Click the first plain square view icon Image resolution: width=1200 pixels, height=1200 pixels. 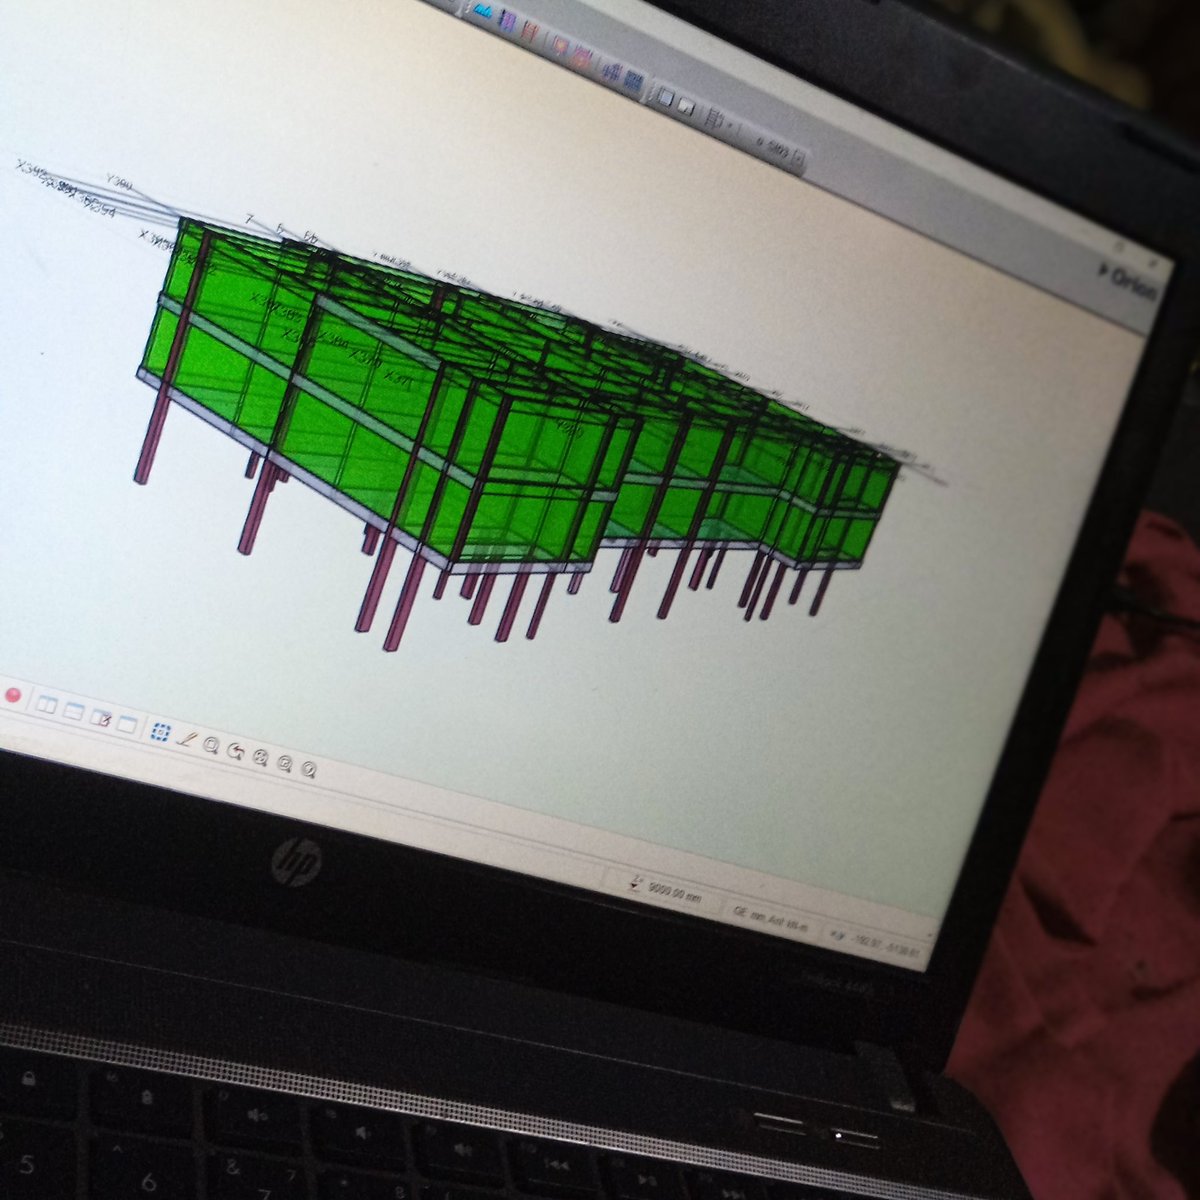click(666, 97)
